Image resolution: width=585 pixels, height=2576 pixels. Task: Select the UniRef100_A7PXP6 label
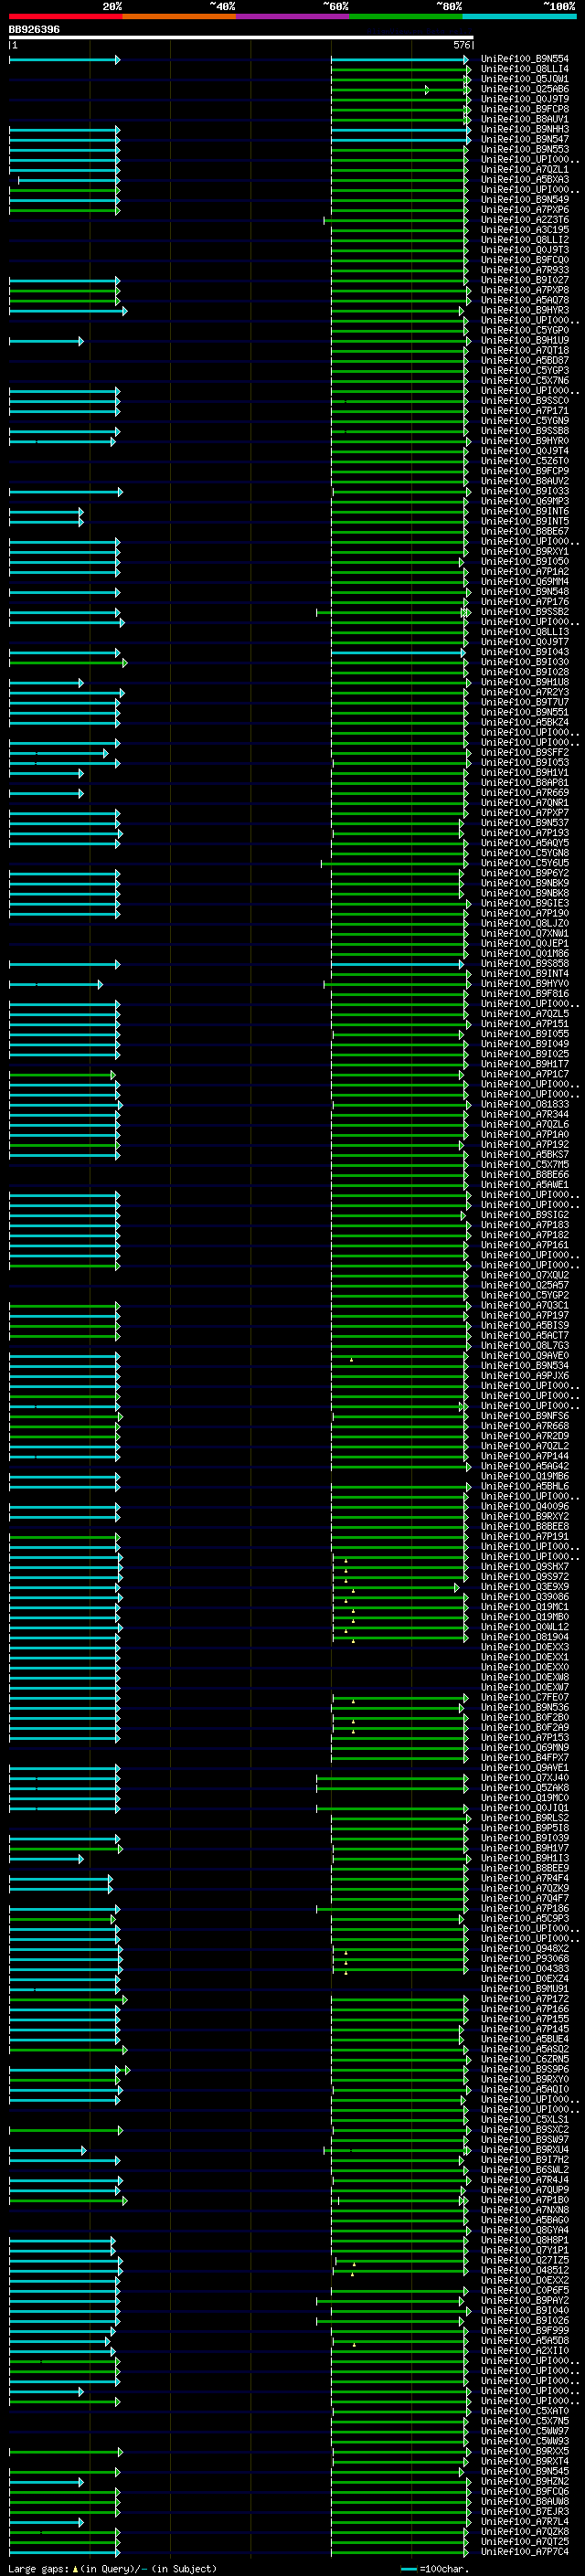(x=525, y=209)
